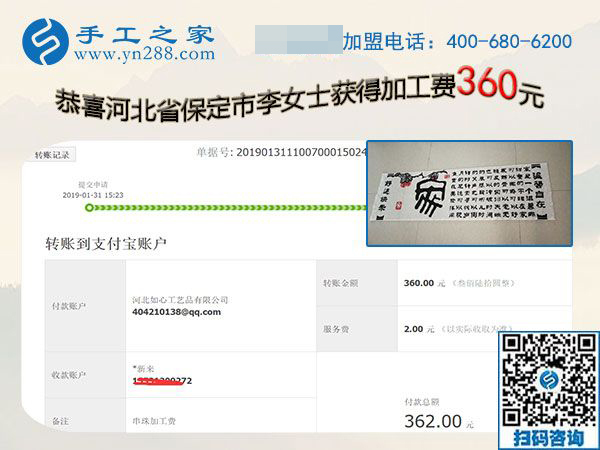Click the 2.00 元 service fee value
Viewport: 600px width, 450px height.
pyautogui.click(x=419, y=329)
